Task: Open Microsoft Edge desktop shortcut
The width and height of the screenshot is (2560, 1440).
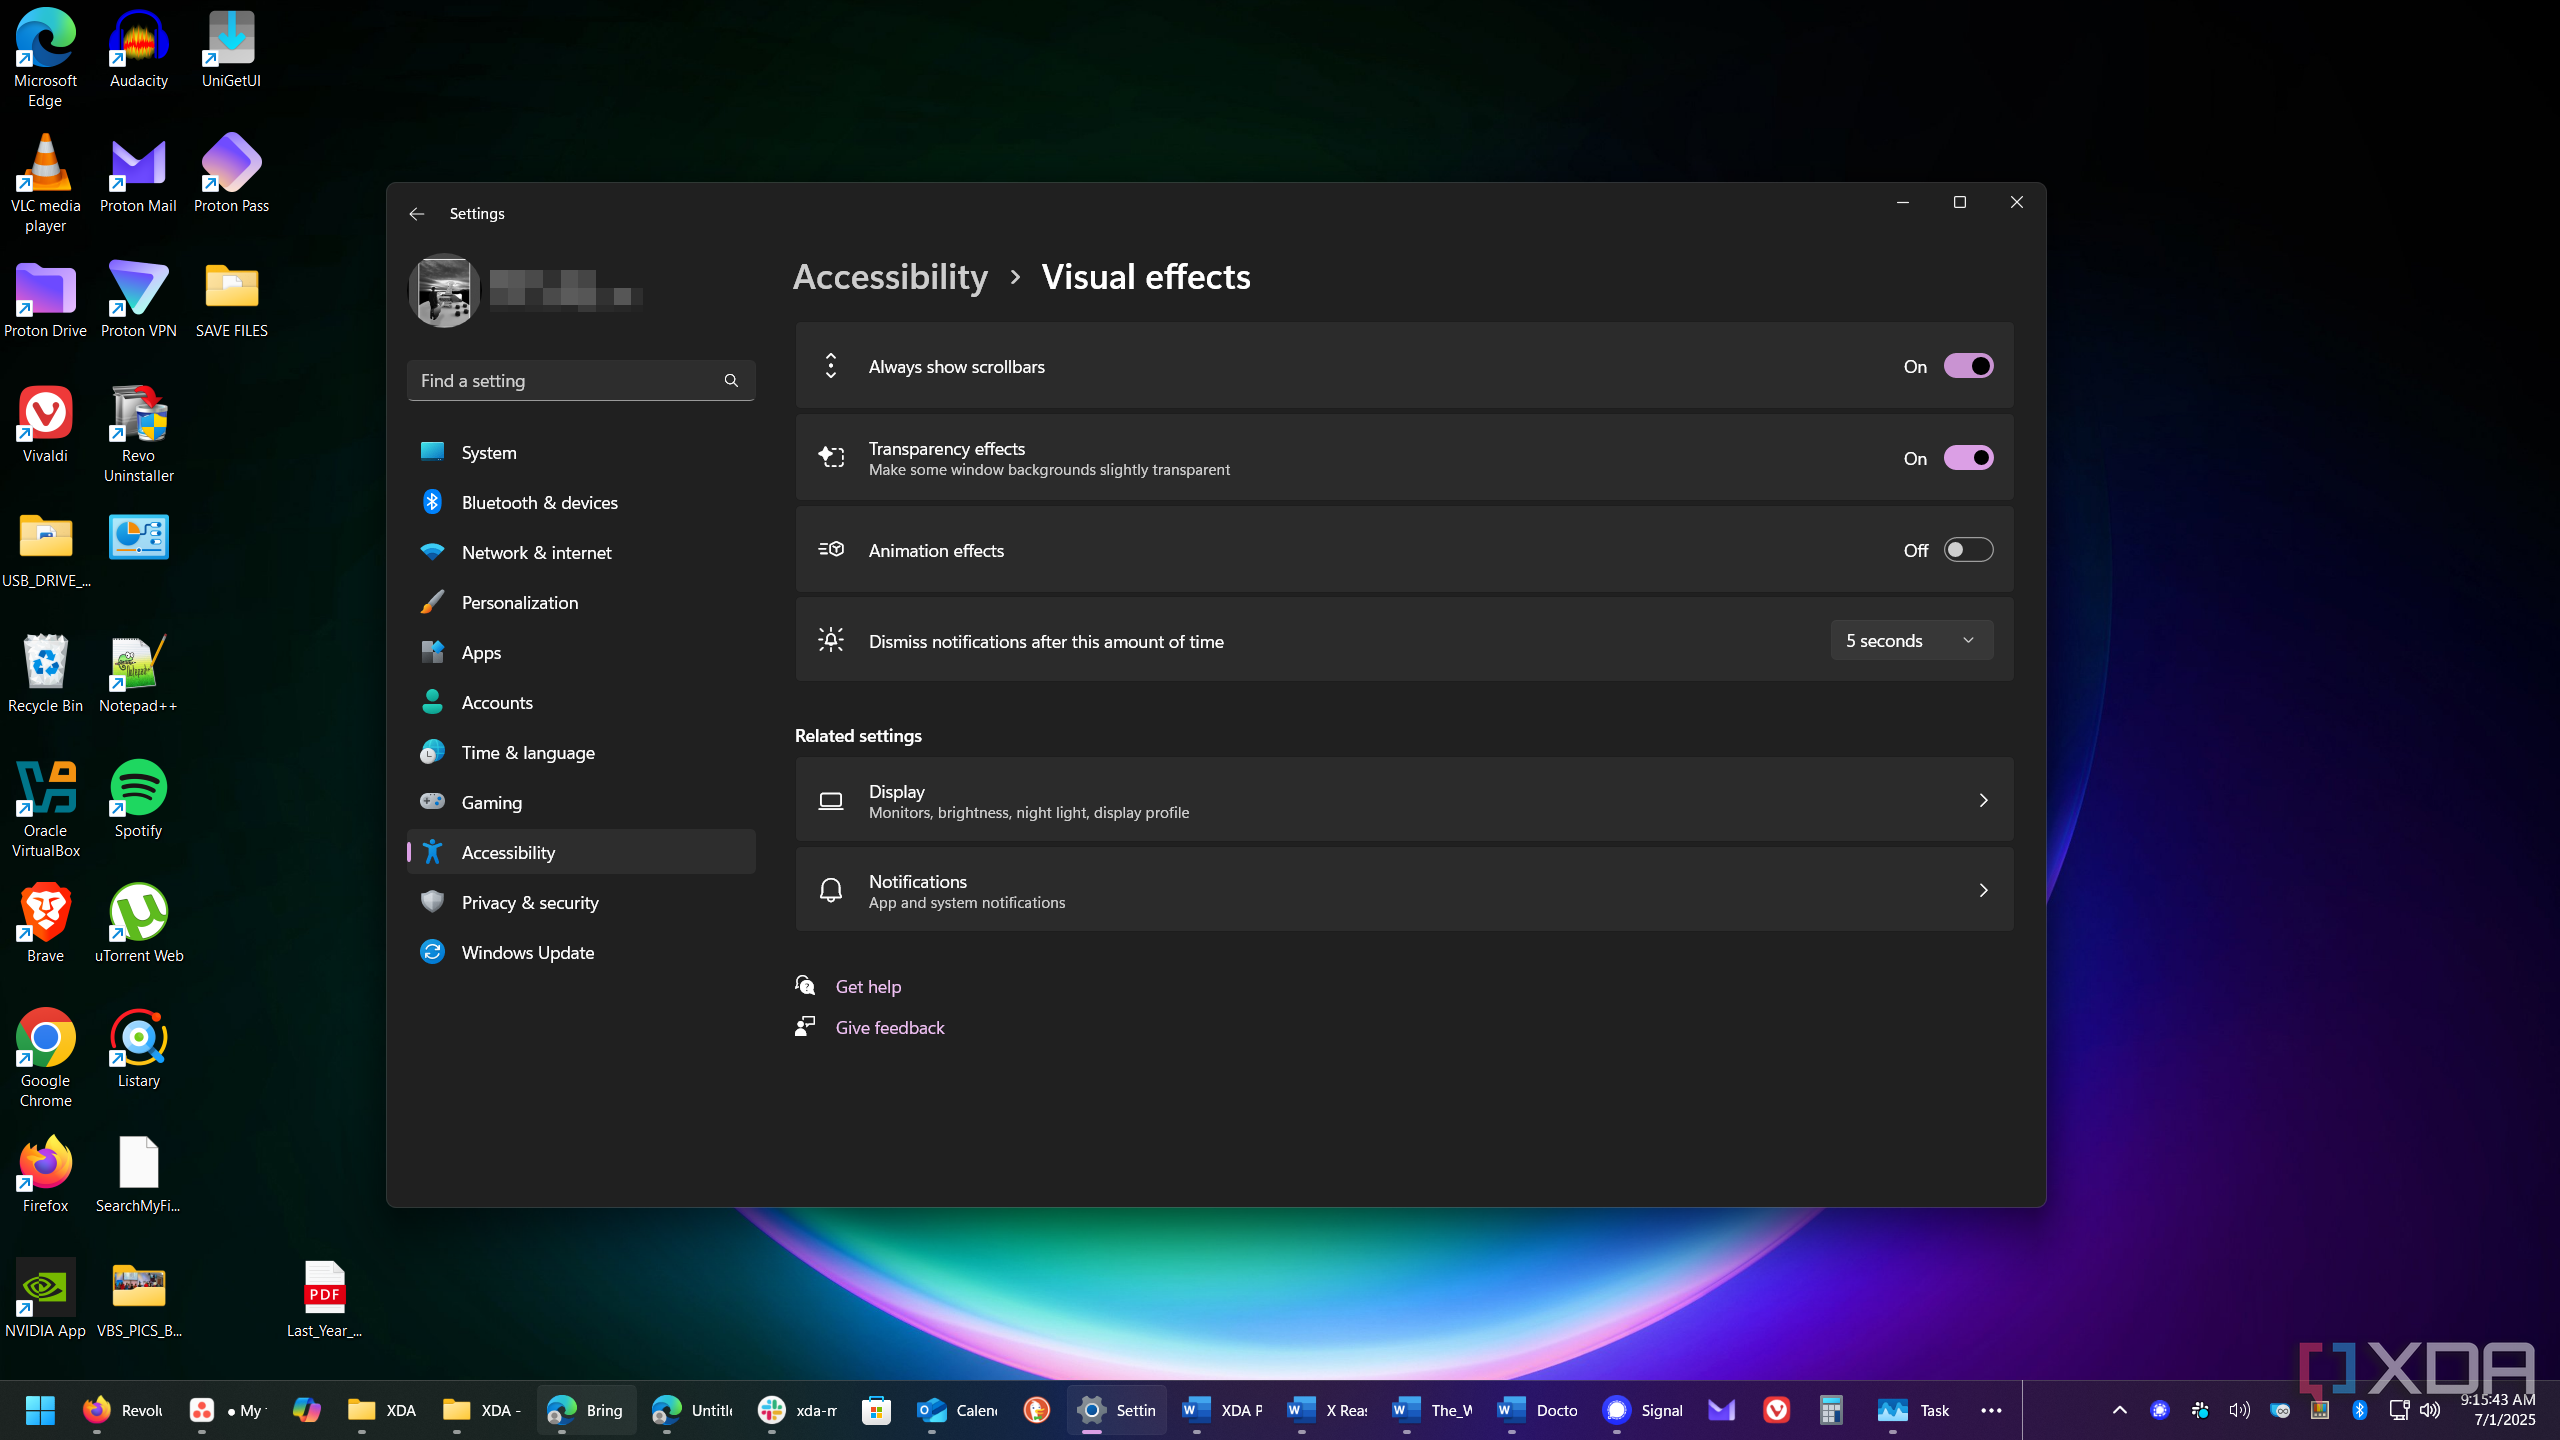Action: (x=45, y=58)
